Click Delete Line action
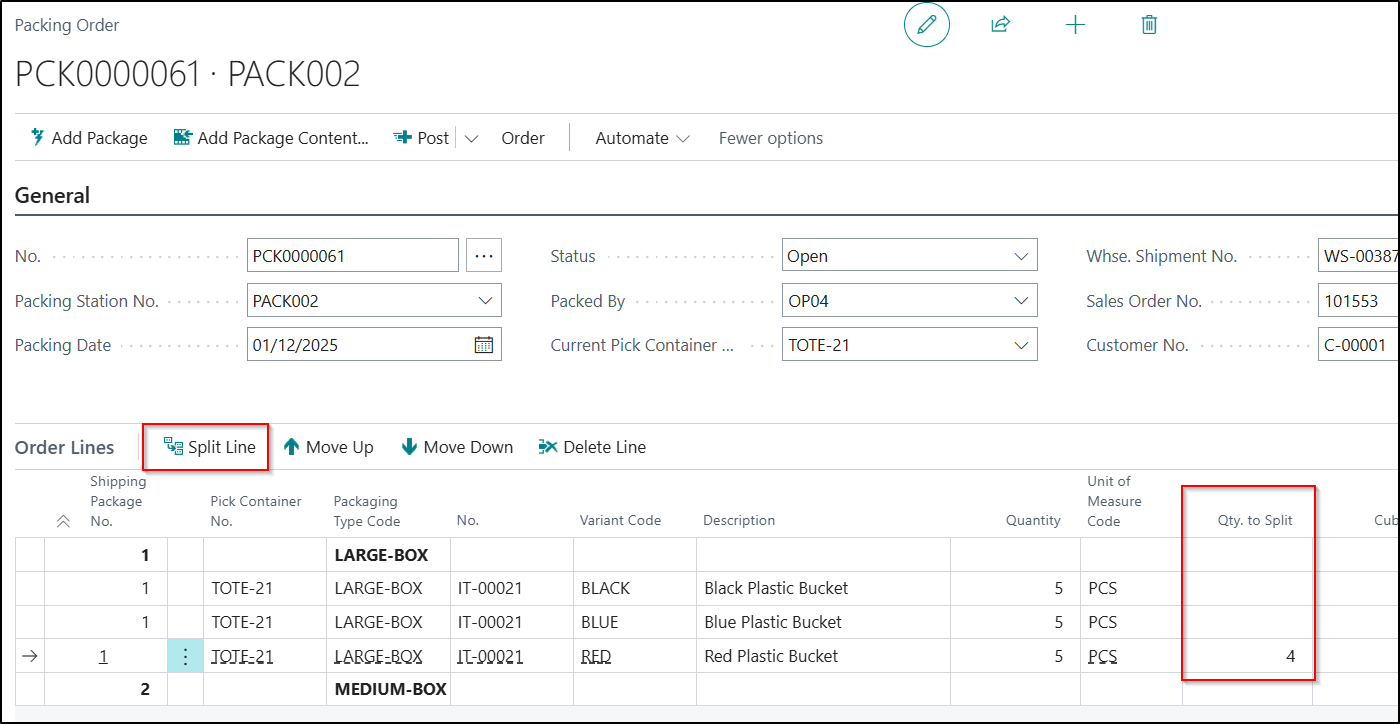 pos(592,447)
